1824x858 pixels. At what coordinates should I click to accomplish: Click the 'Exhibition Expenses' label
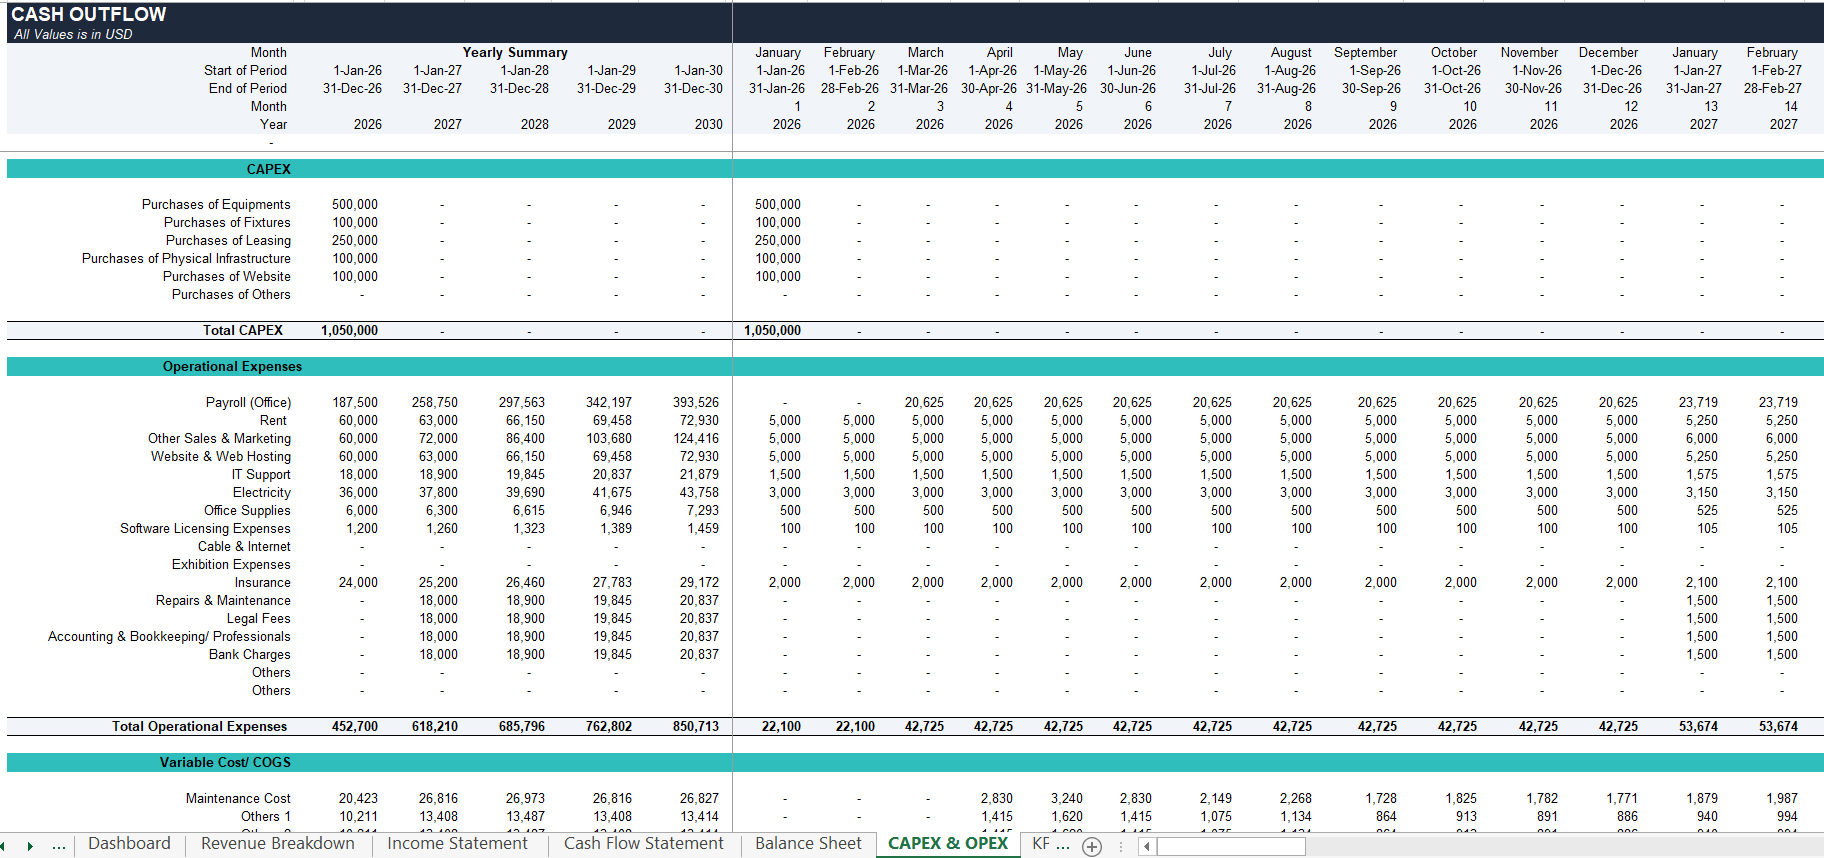coord(231,564)
